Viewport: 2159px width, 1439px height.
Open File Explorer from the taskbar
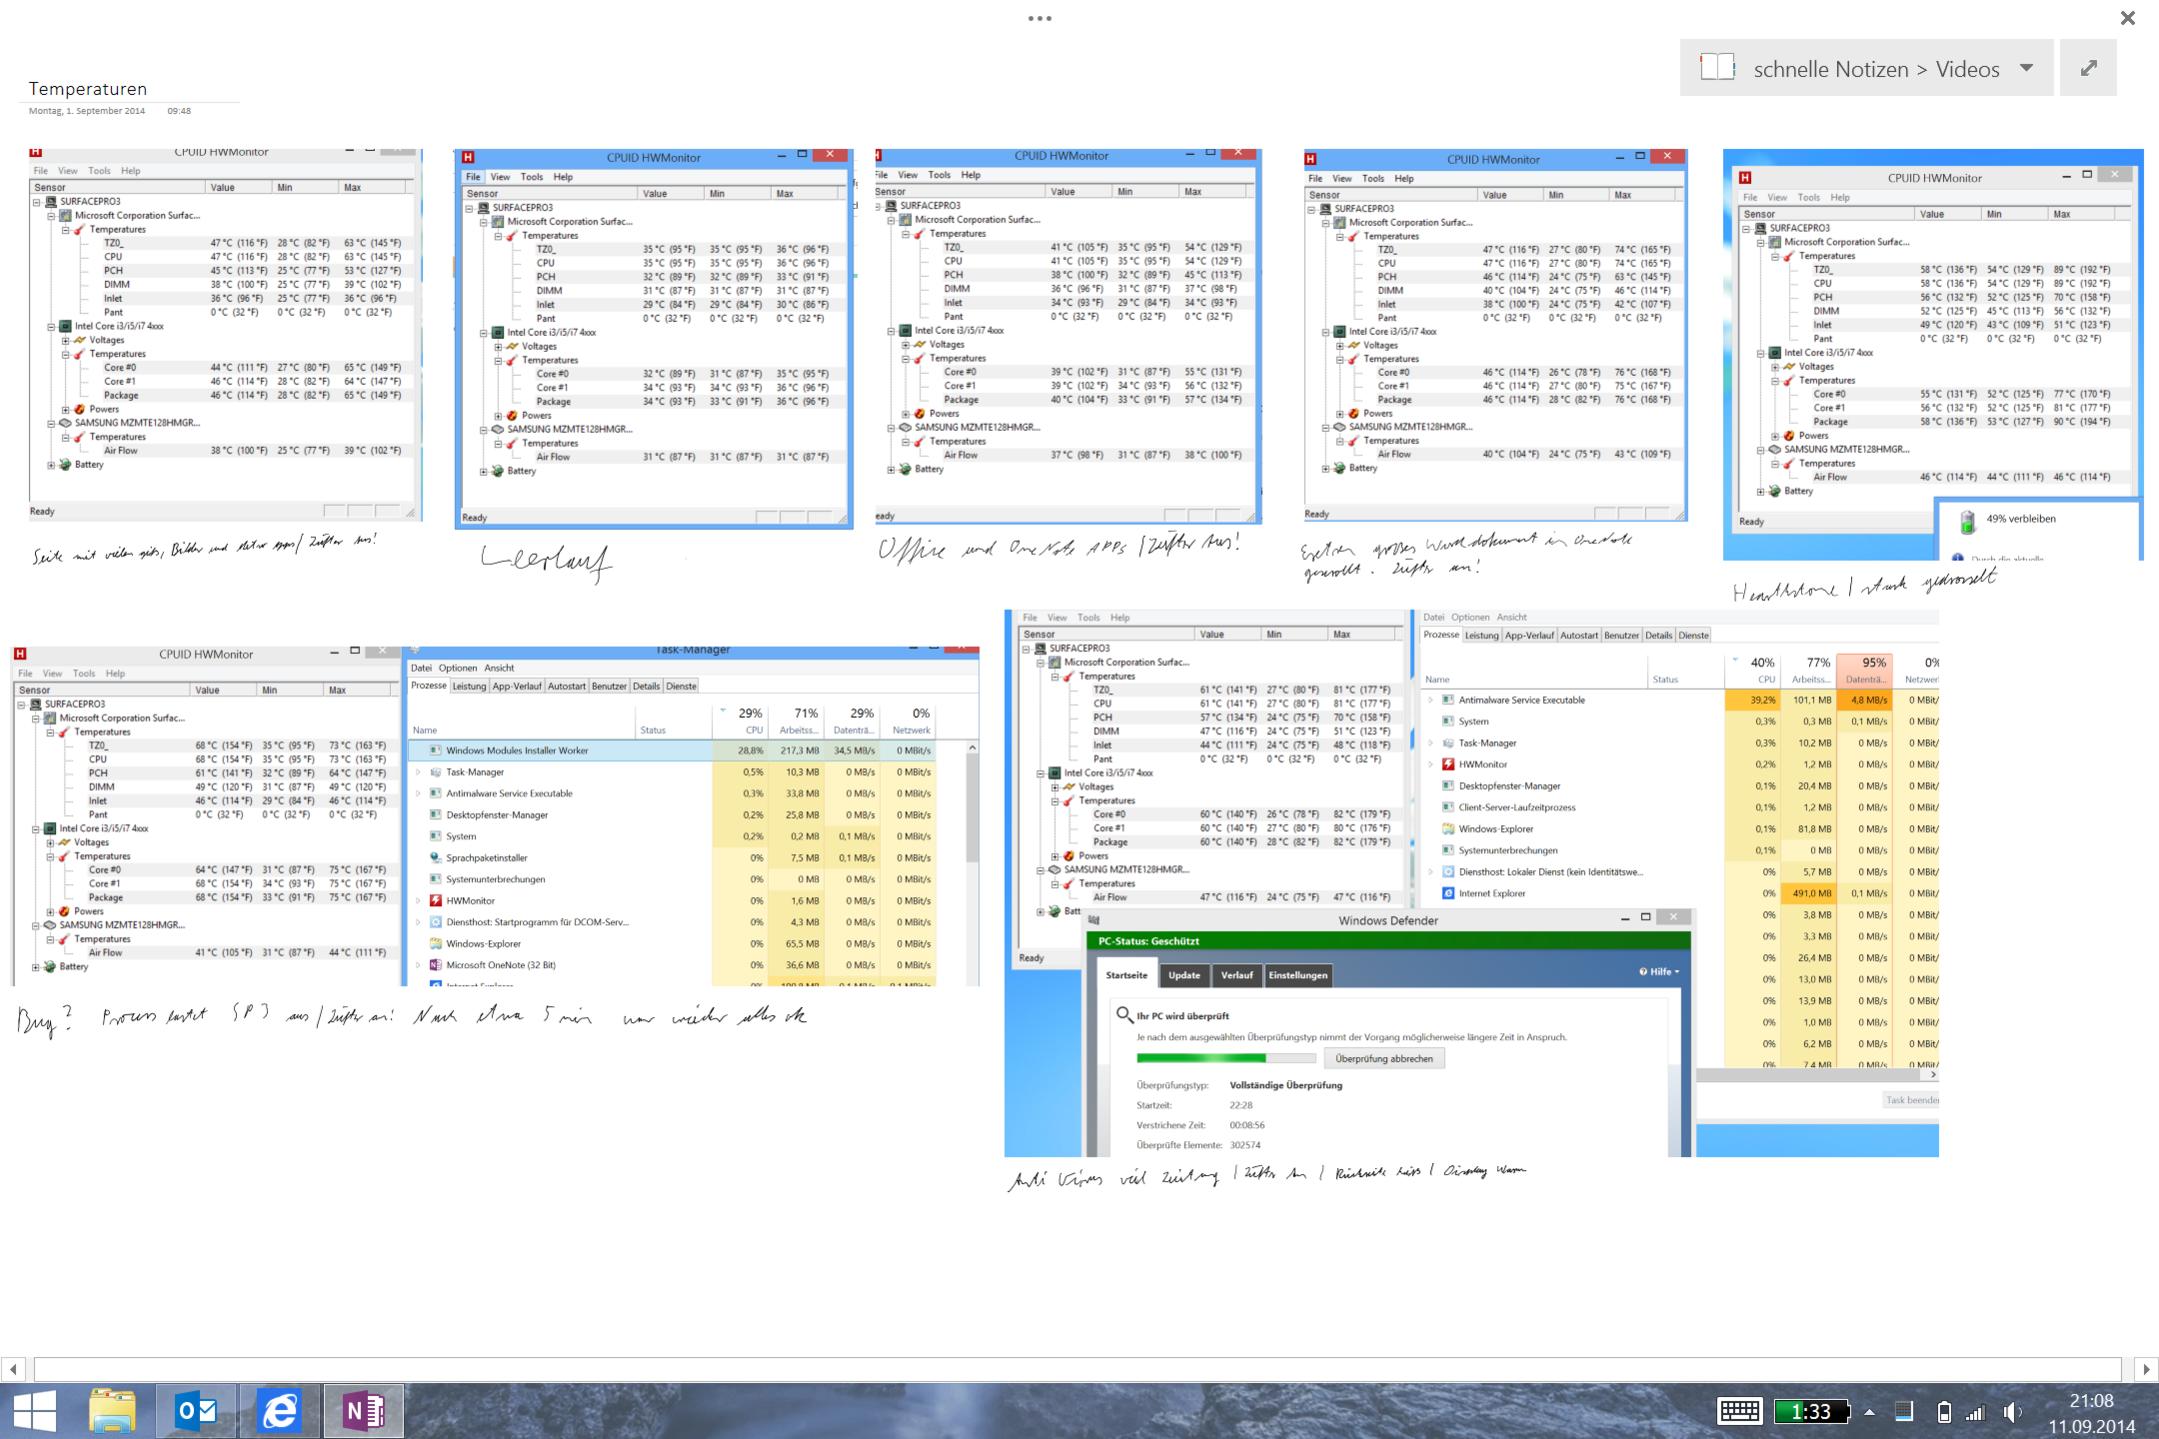coord(112,1411)
